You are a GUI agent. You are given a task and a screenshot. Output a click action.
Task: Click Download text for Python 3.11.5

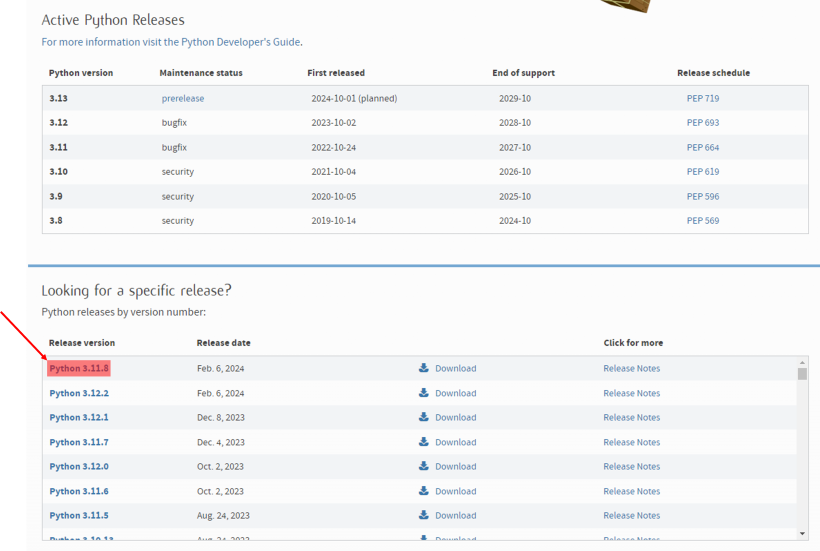pos(455,515)
